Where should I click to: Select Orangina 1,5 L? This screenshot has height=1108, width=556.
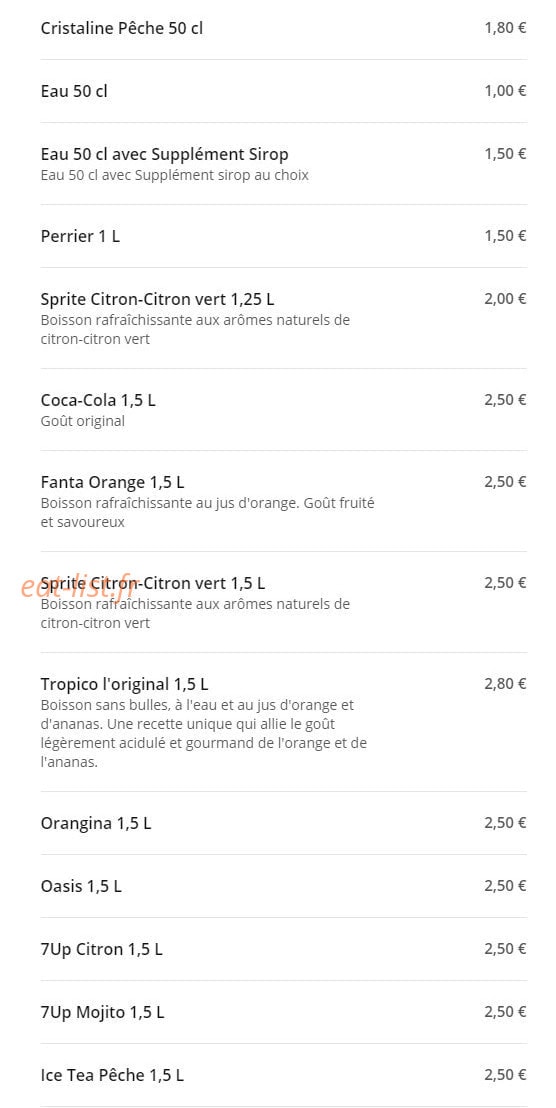click(283, 823)
